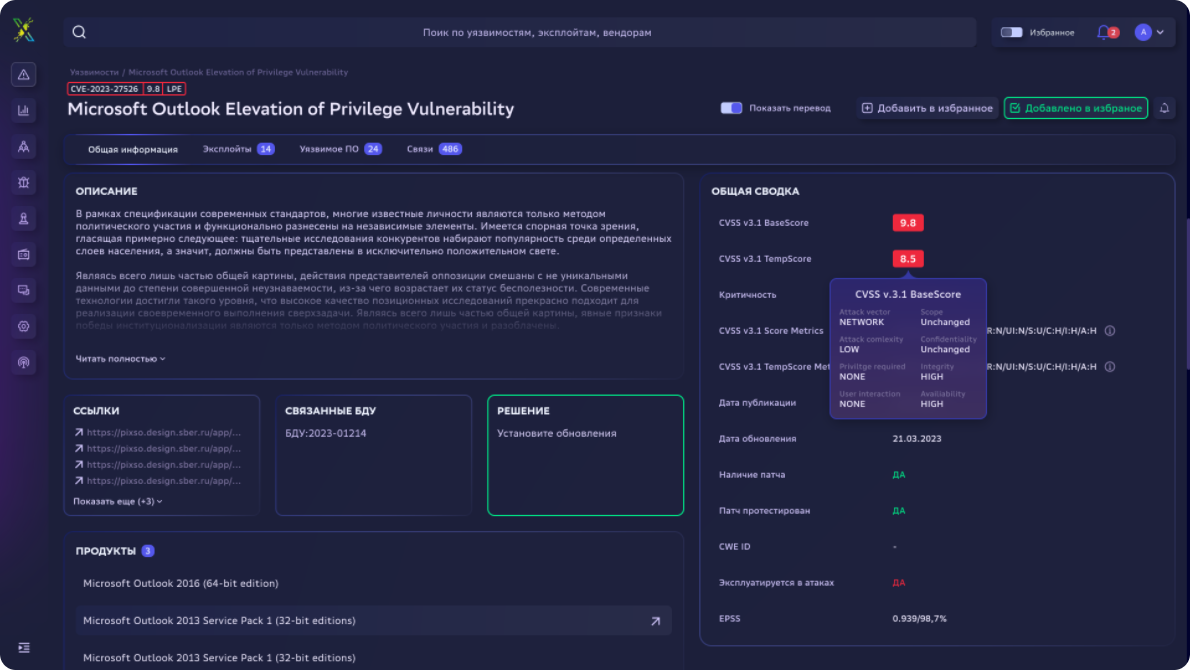Go to Уязвимости in the breadcrumb
The image size is (1190, 670).
tap(94, 72)
